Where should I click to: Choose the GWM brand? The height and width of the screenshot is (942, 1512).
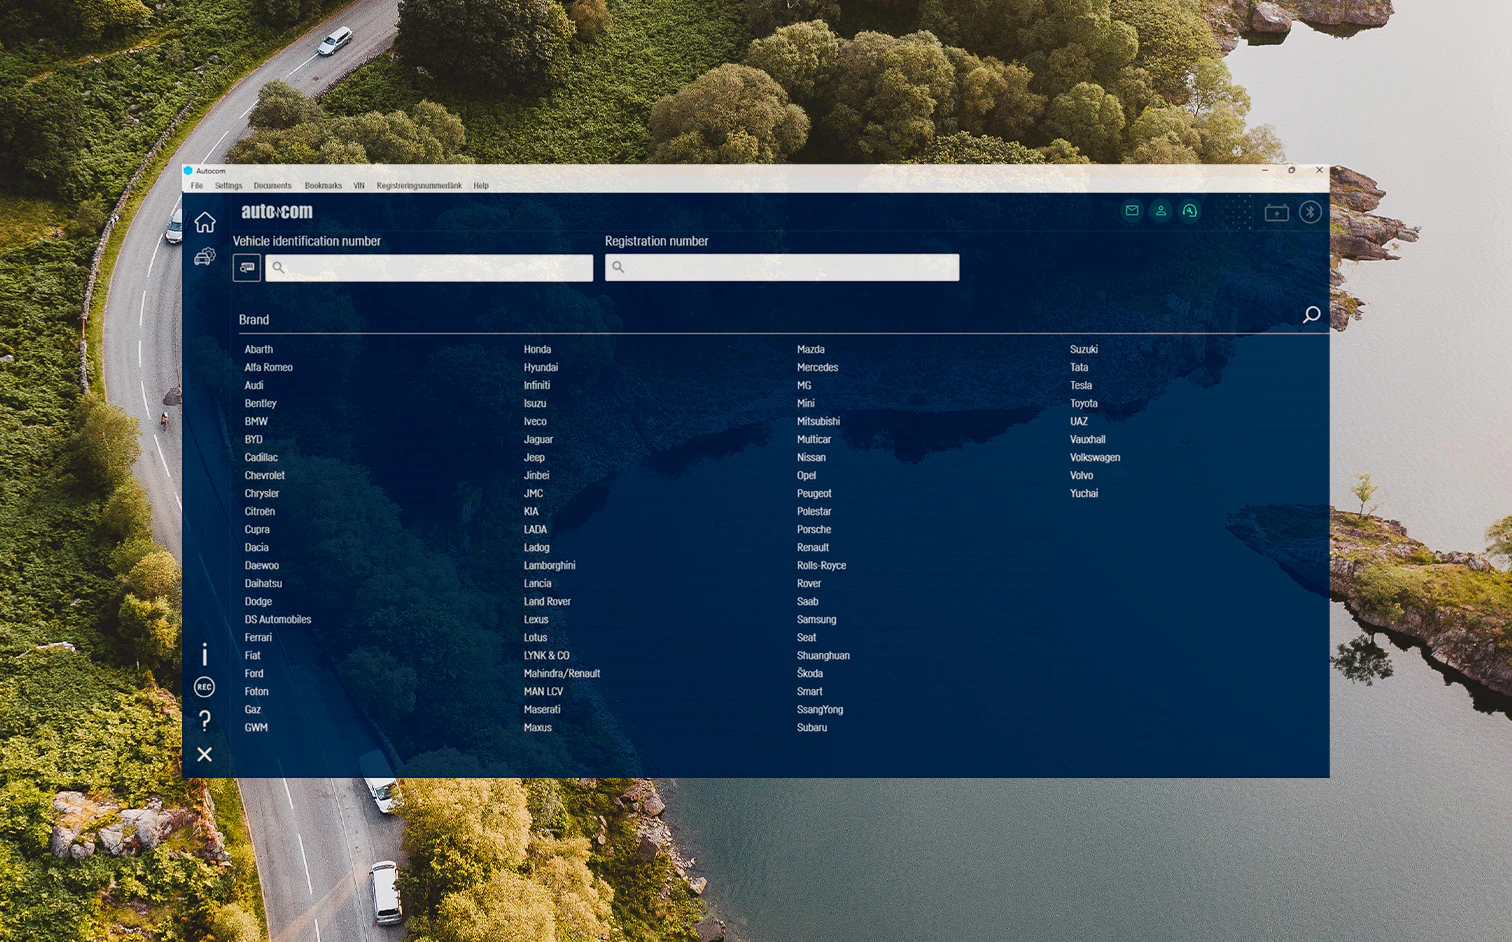pyautogui.click(x=256, y=727)
